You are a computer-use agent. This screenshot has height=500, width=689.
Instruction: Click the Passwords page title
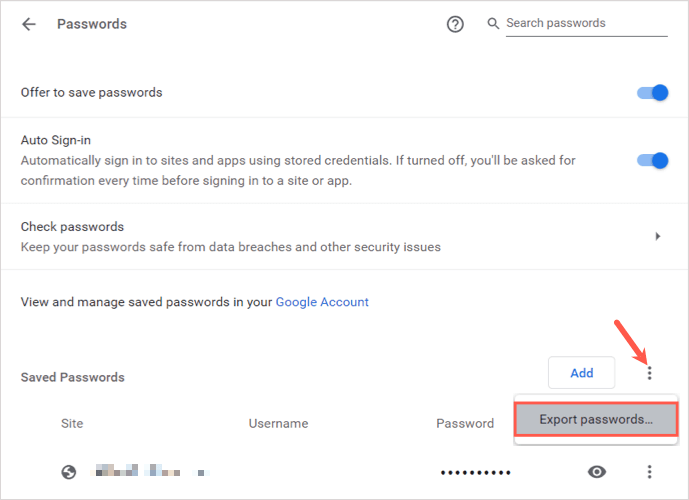click(x=92, y=24)
